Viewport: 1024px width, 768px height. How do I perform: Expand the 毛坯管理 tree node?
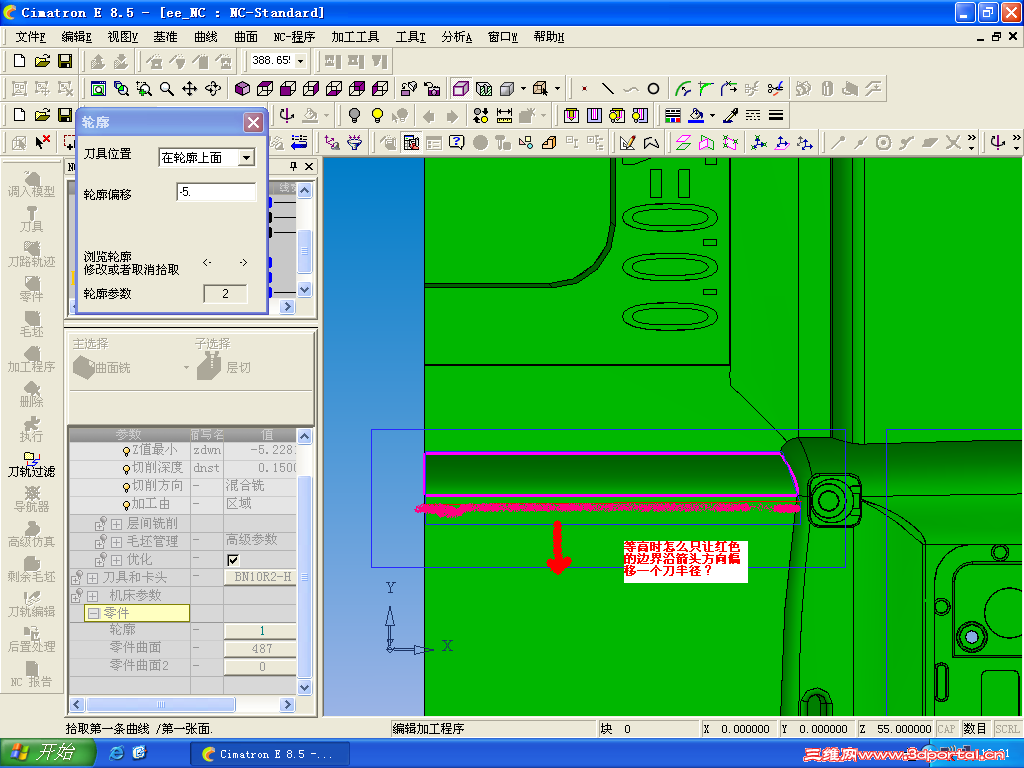tap(116, 541)
